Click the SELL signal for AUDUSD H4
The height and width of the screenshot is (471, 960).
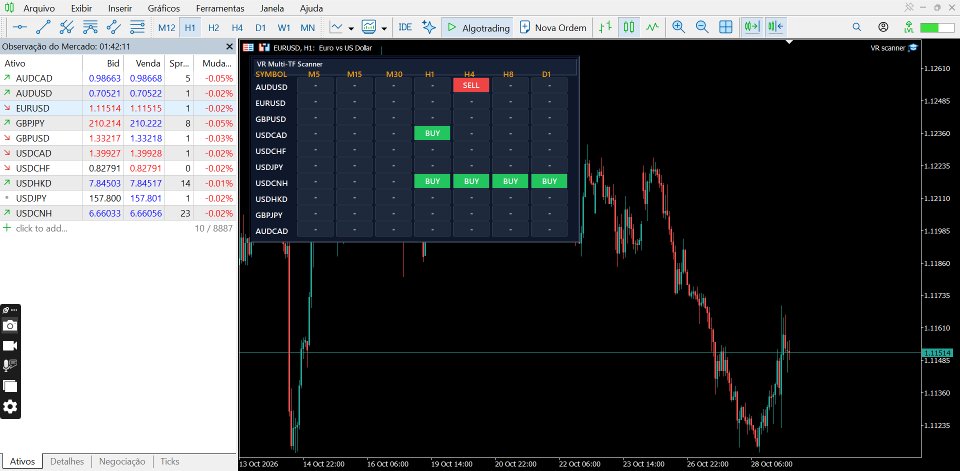471,85
